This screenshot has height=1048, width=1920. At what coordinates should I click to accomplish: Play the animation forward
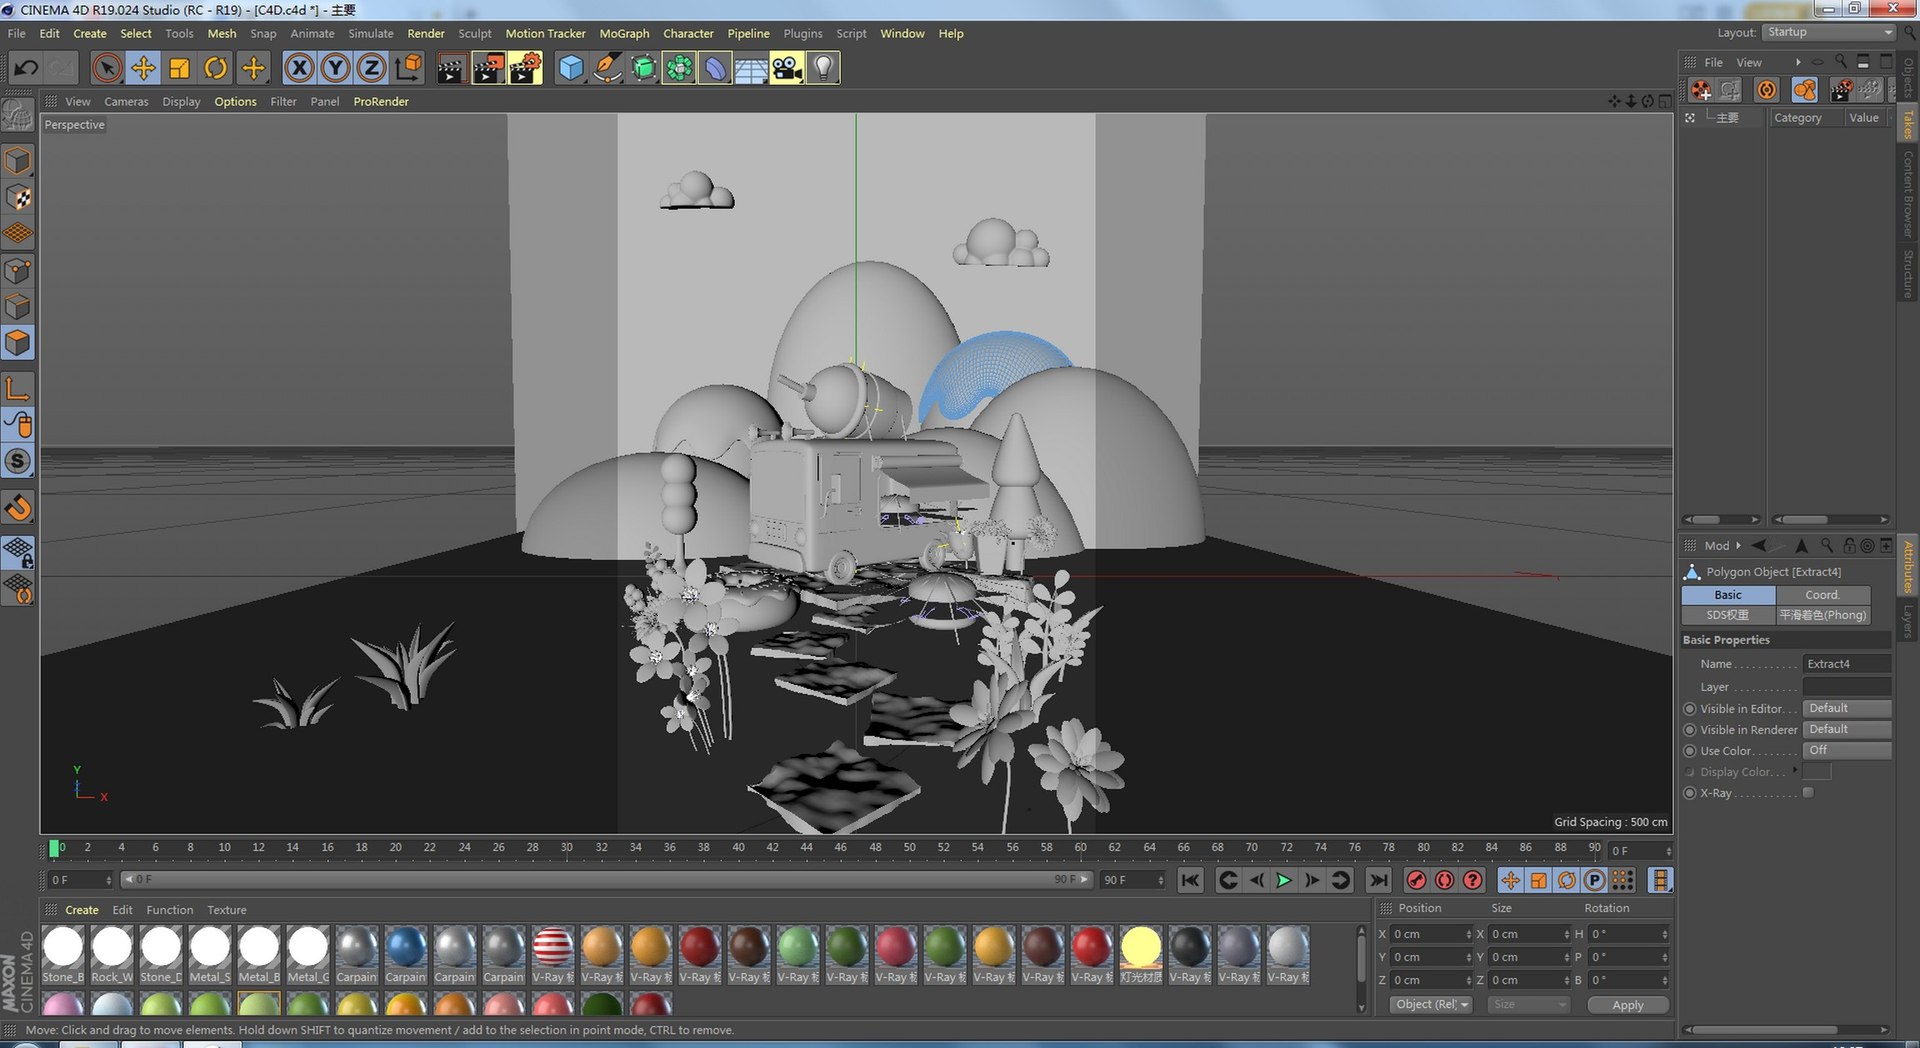coord(1284,880)
